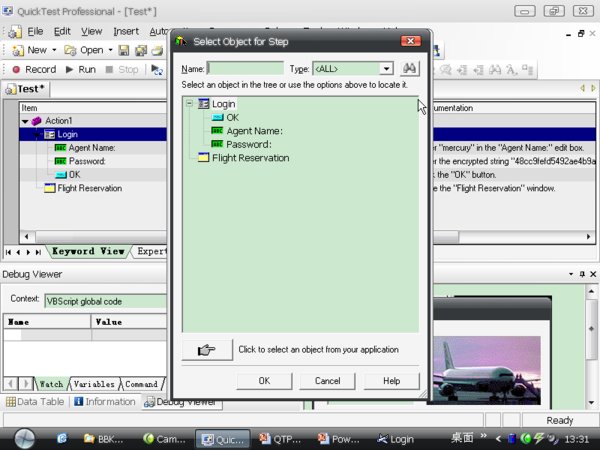Click the binoculars find icon in dialog
Viewport: 600px width, 450px height.
point(409,69)
